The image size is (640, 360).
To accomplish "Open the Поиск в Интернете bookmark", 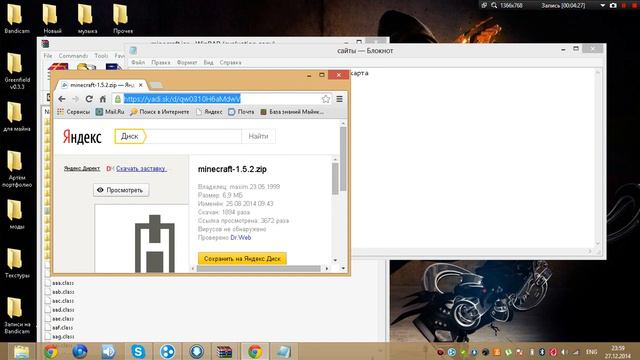I will coord(160,111).
